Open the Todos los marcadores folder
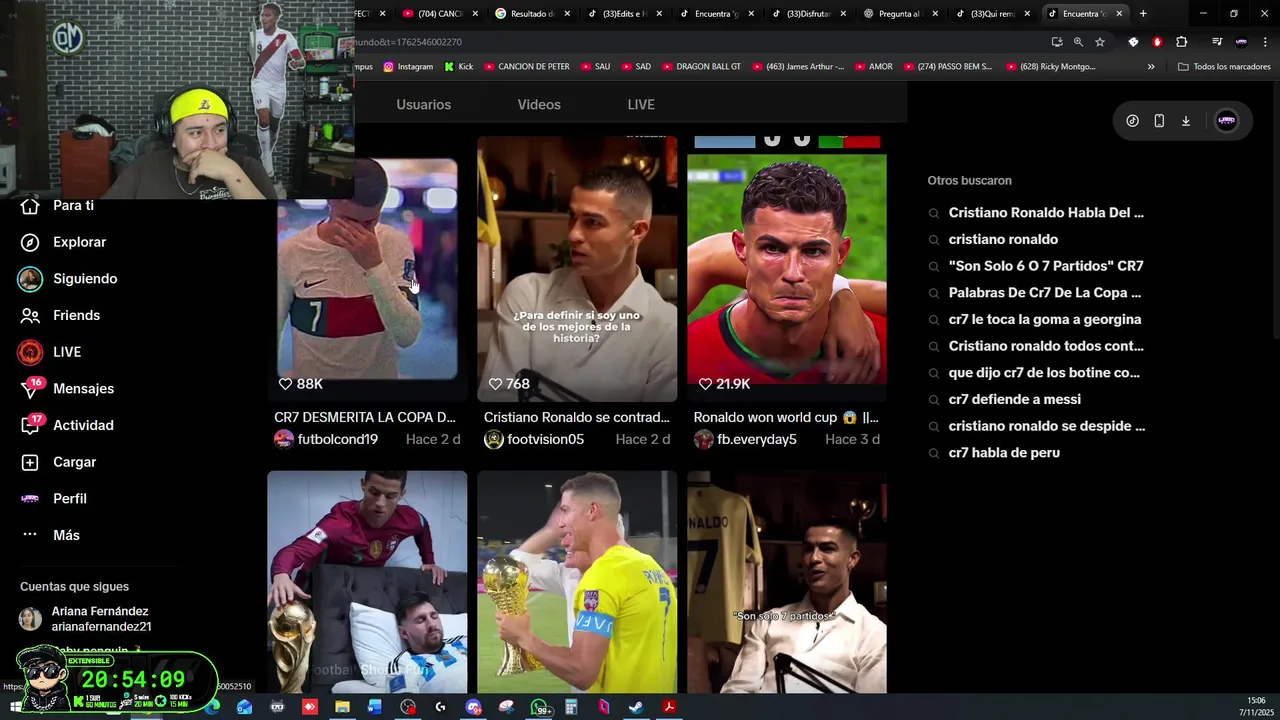Screen dimensions: 1280x720 pos(1224,67)
